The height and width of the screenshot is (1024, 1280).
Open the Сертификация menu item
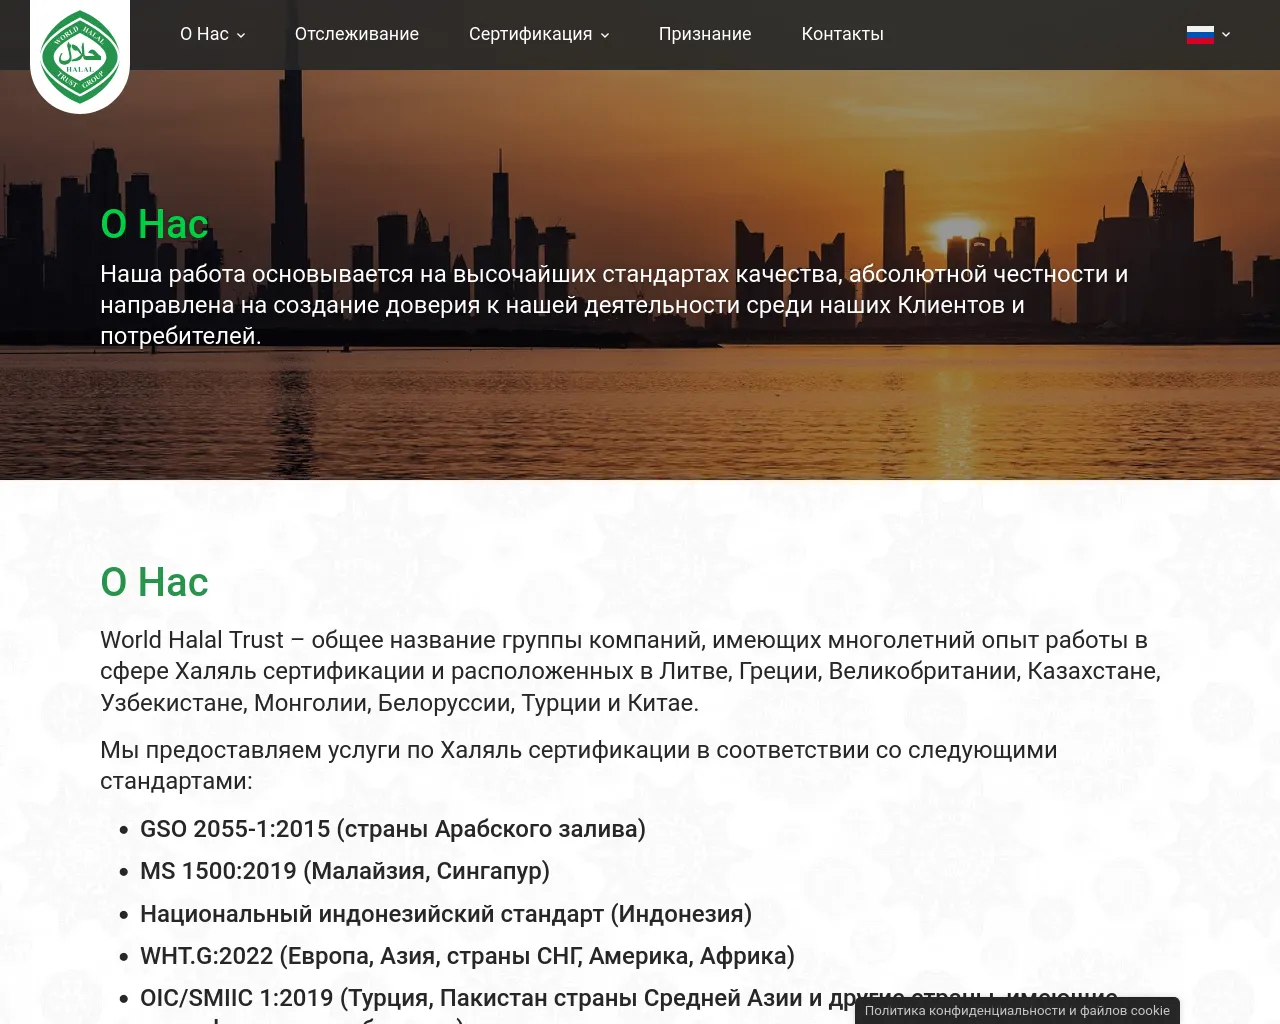[530, 34]
